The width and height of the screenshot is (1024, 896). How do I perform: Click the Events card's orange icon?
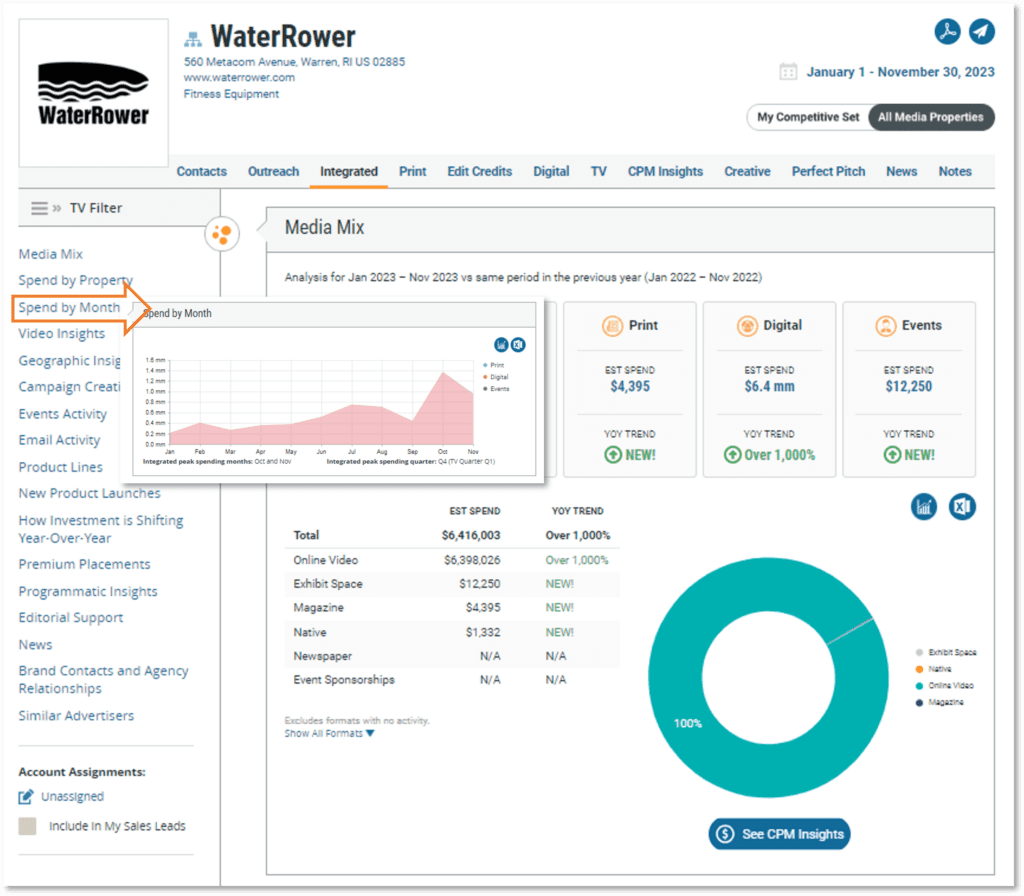pos(886,325)
